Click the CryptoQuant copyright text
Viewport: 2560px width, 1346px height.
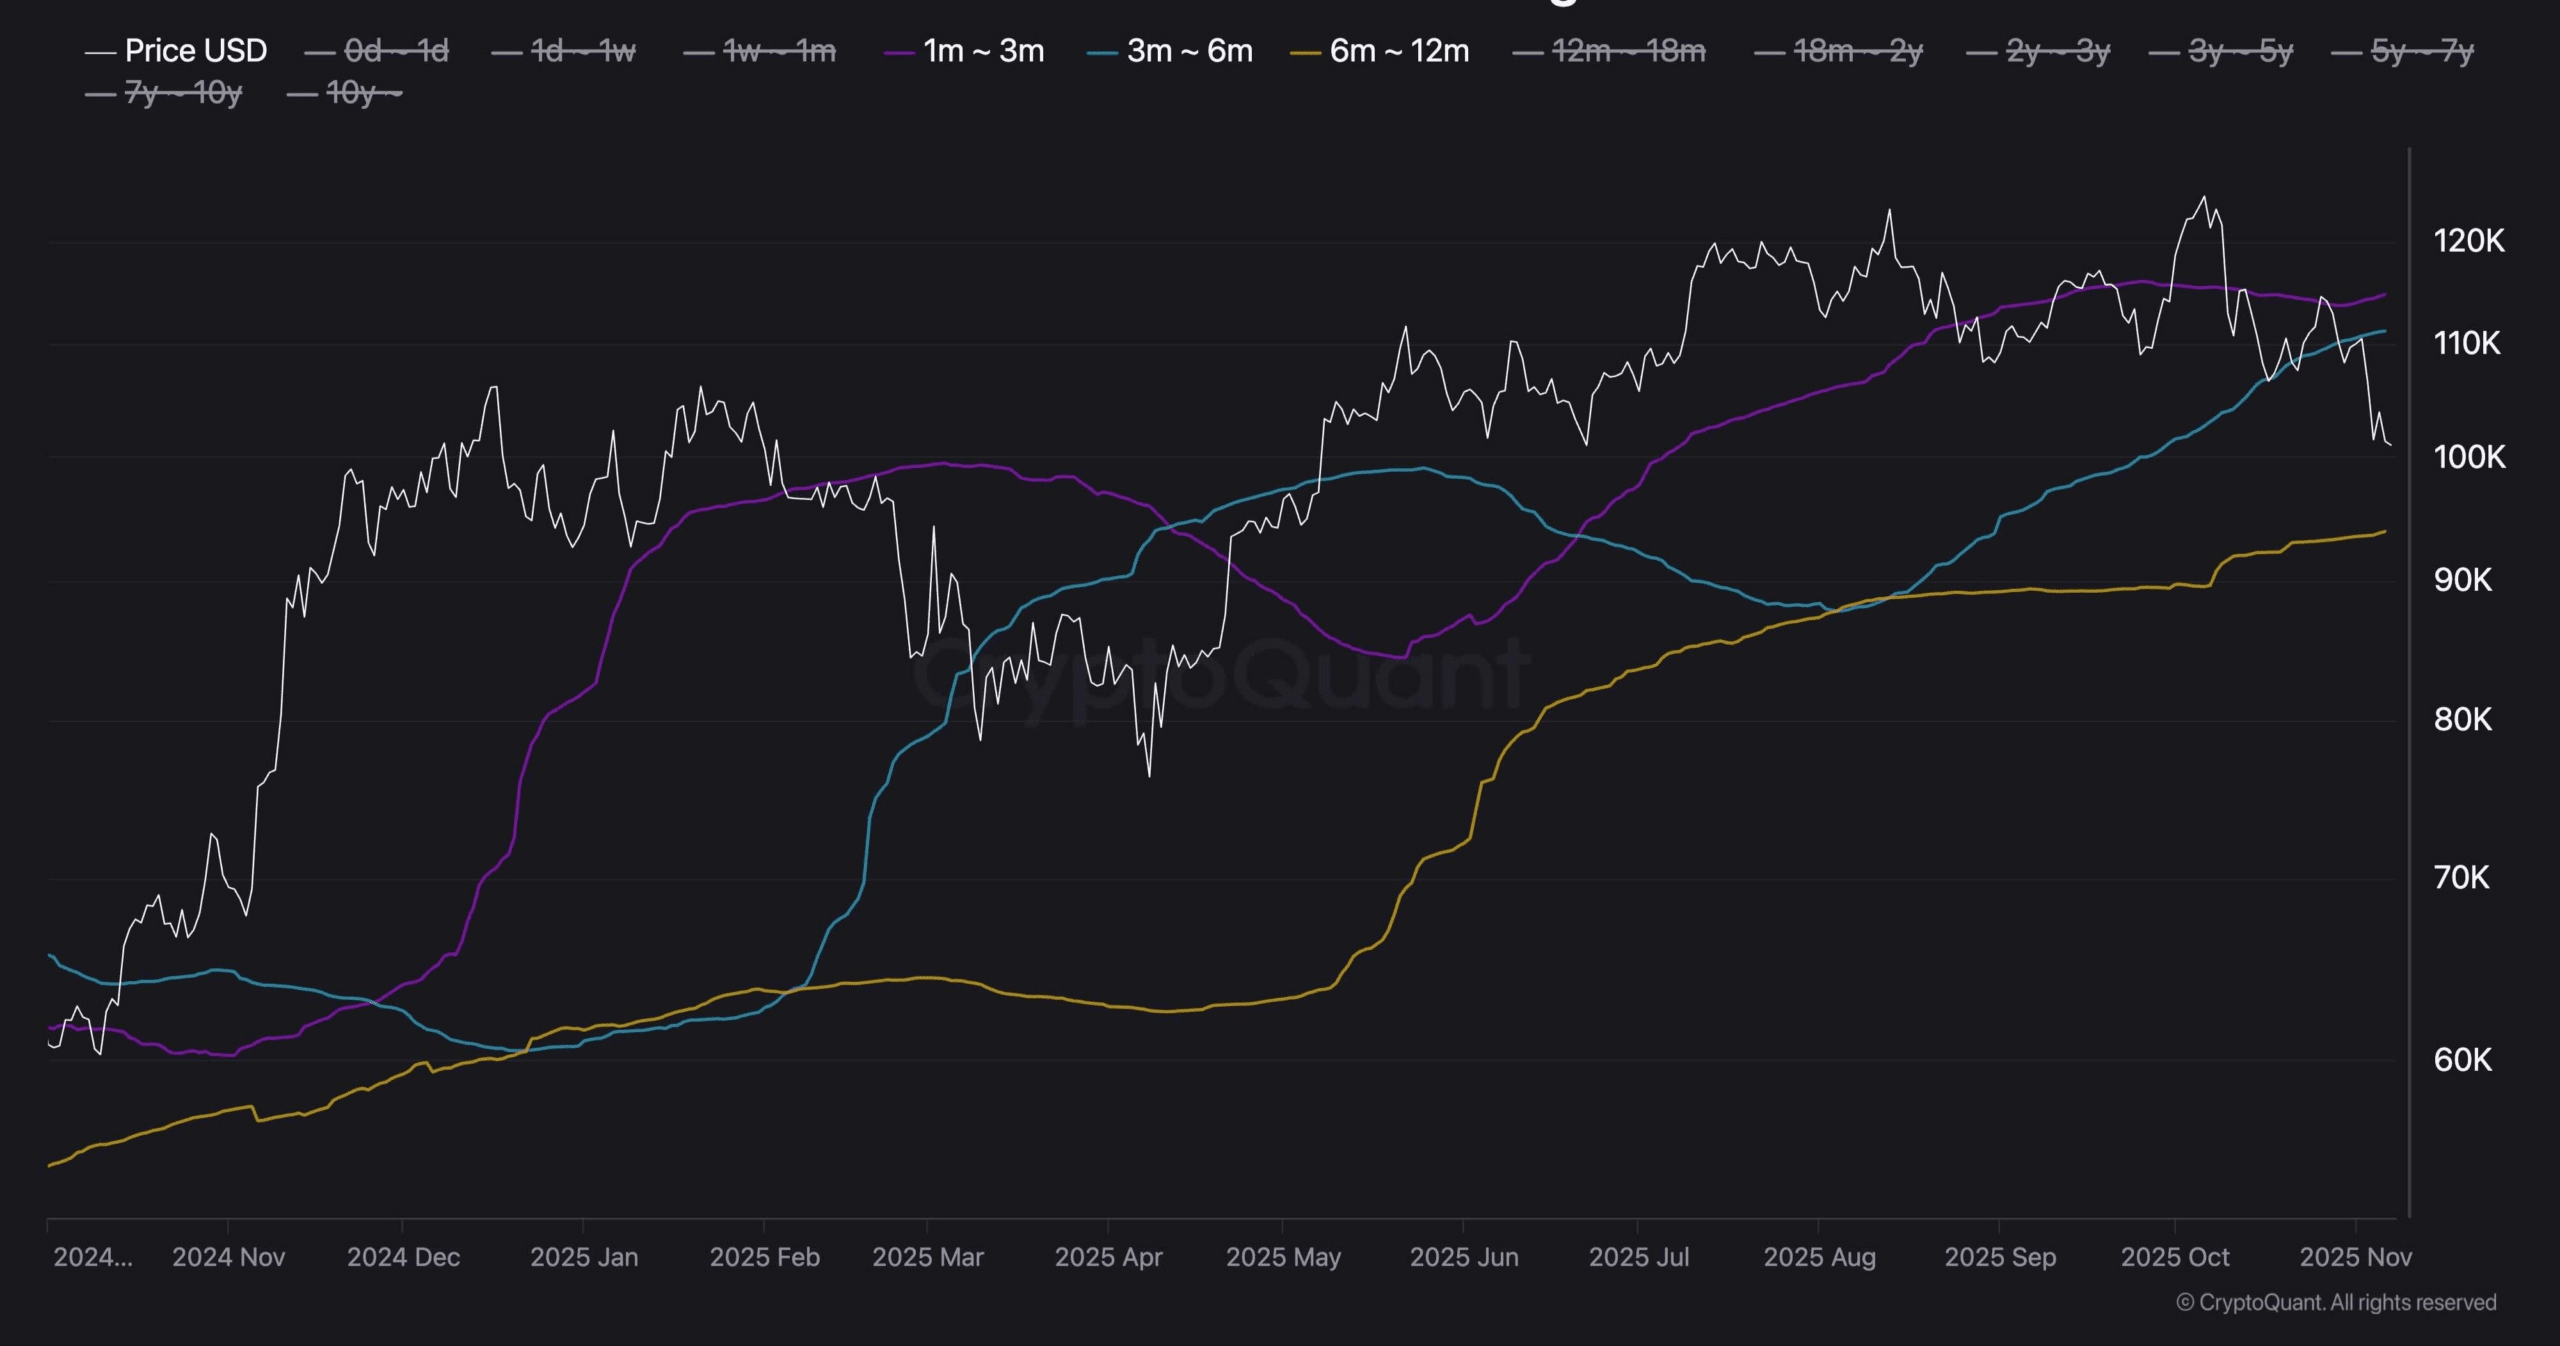2336,1303
